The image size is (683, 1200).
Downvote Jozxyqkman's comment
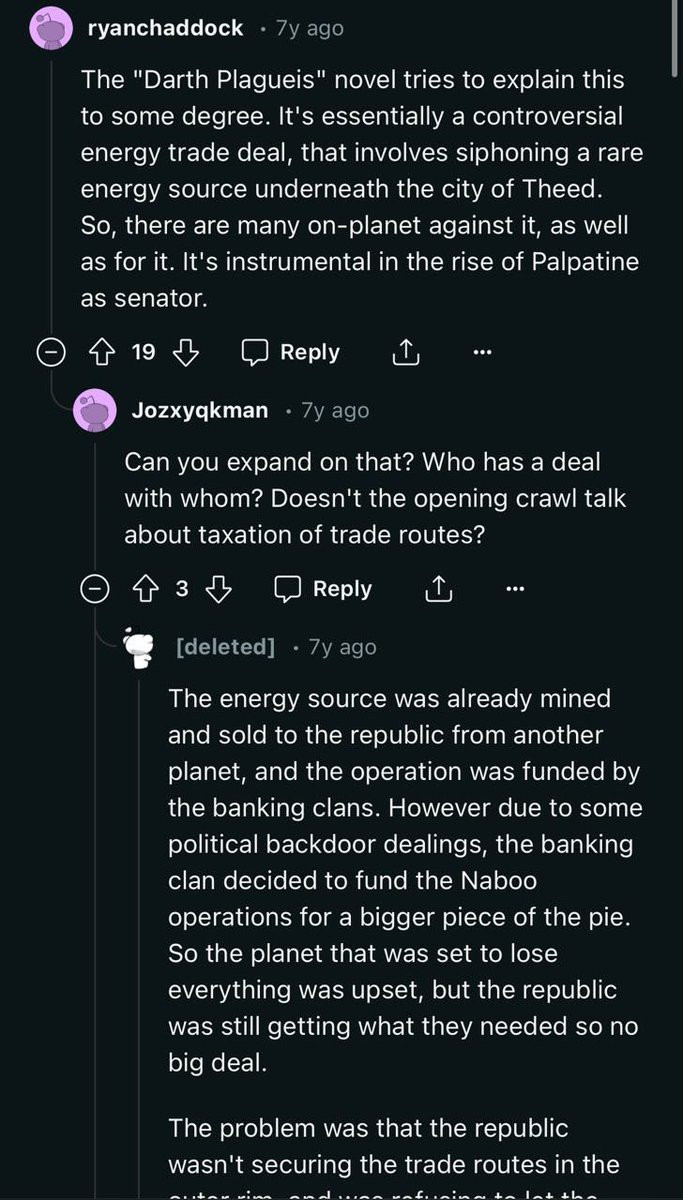218,589
